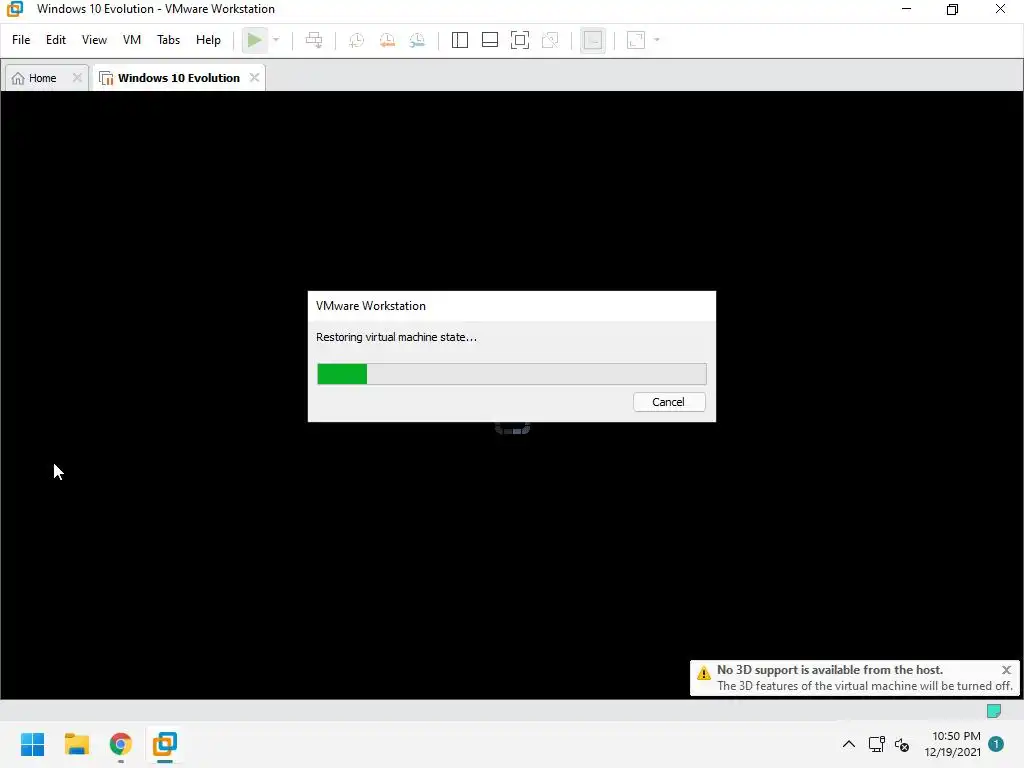
Task: Select the Windows 10 Evolution tab
Action: (178, 78)
